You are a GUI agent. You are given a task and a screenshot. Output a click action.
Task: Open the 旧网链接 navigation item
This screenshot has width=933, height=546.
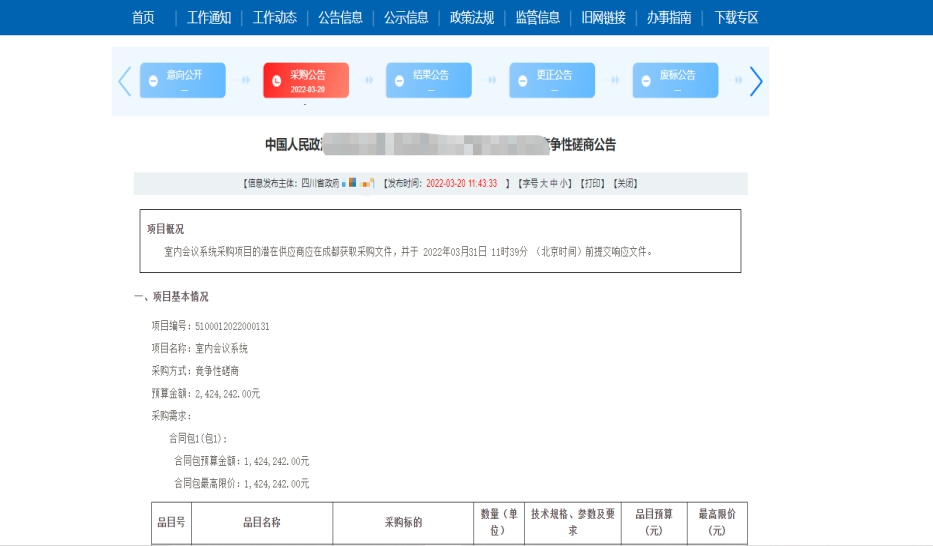pyautogui.click(x=604, y=17)
